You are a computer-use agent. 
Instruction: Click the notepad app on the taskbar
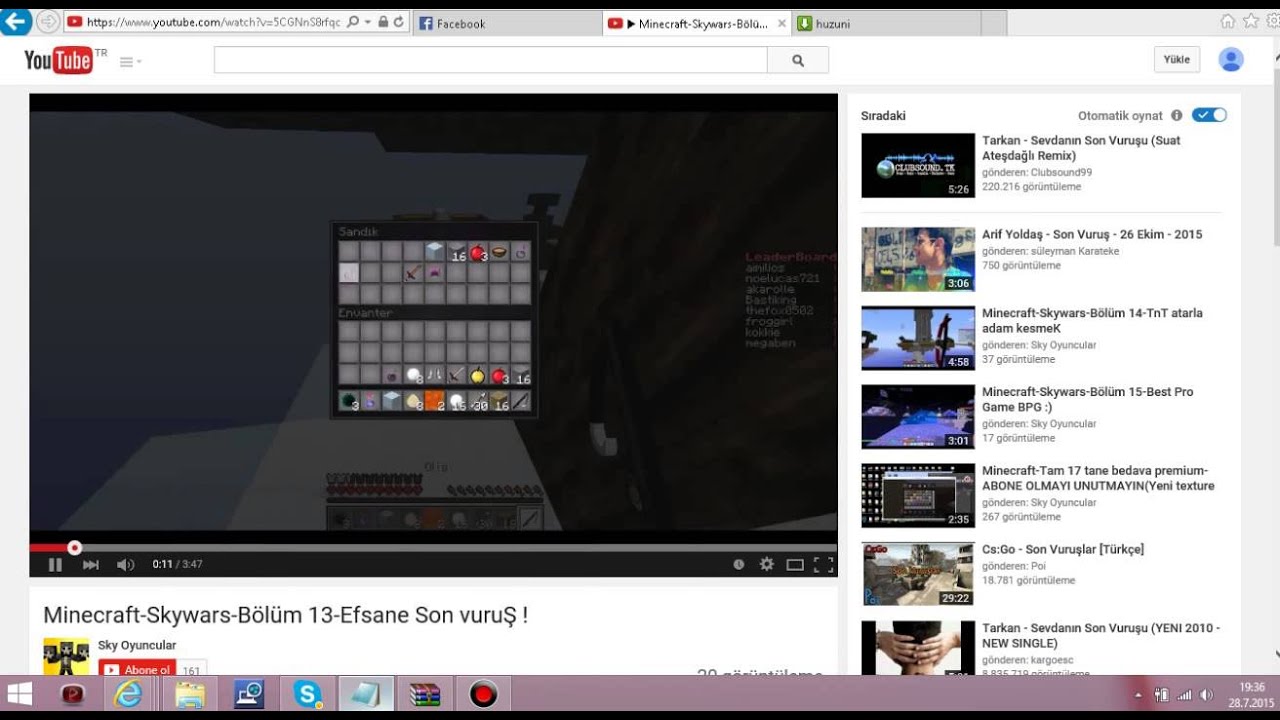point(366,694)
